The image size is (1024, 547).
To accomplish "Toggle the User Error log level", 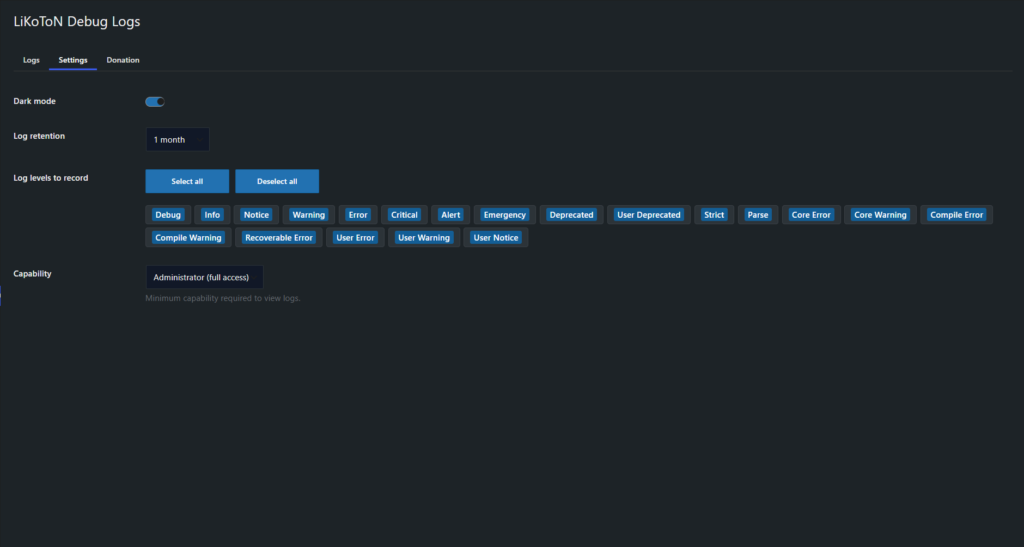I will click(355, 238).
